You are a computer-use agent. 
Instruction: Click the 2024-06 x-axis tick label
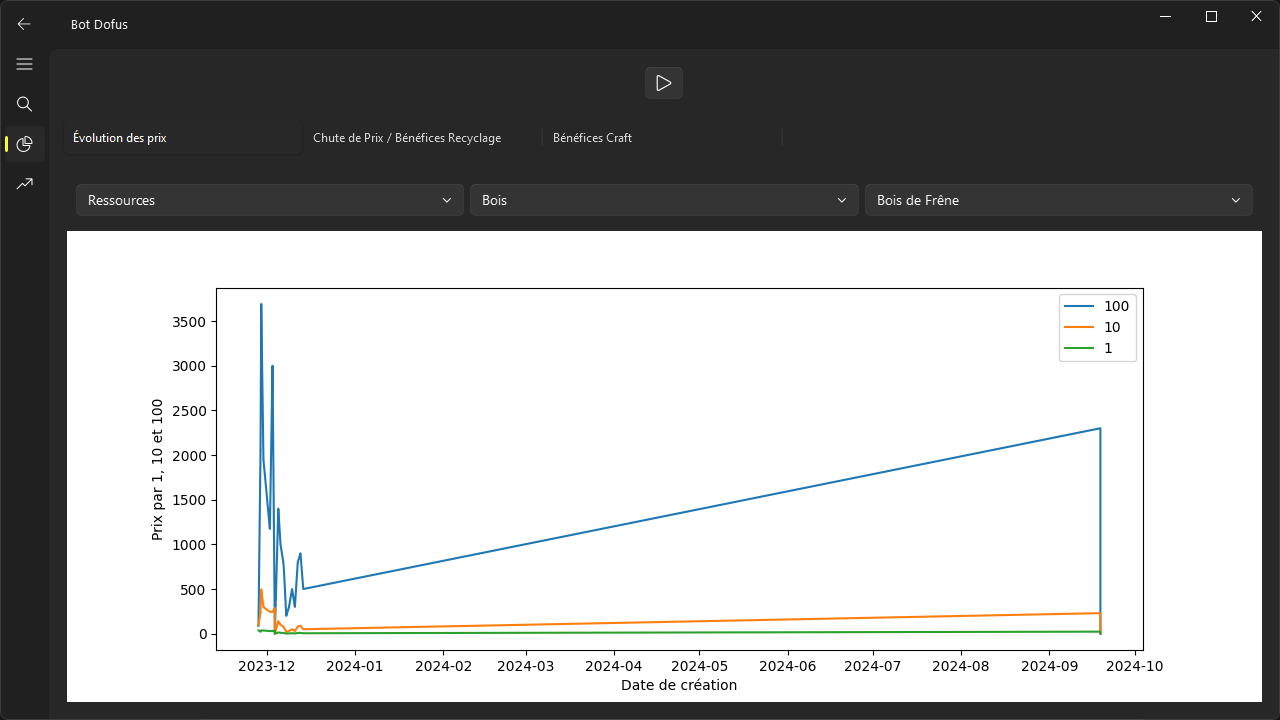click(789, 665)
